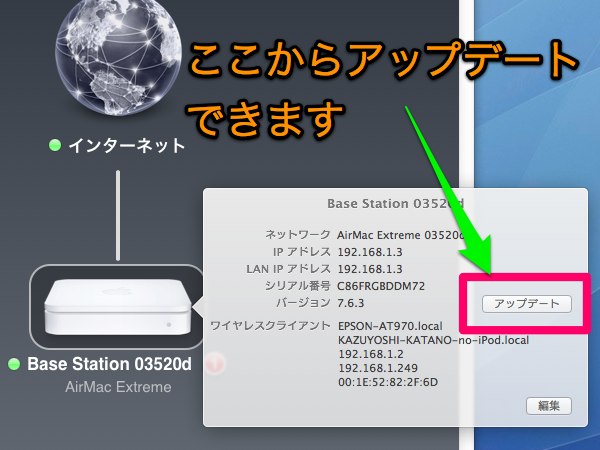
Task: Click the popover title Base Station 03520d
Action: 395,203
